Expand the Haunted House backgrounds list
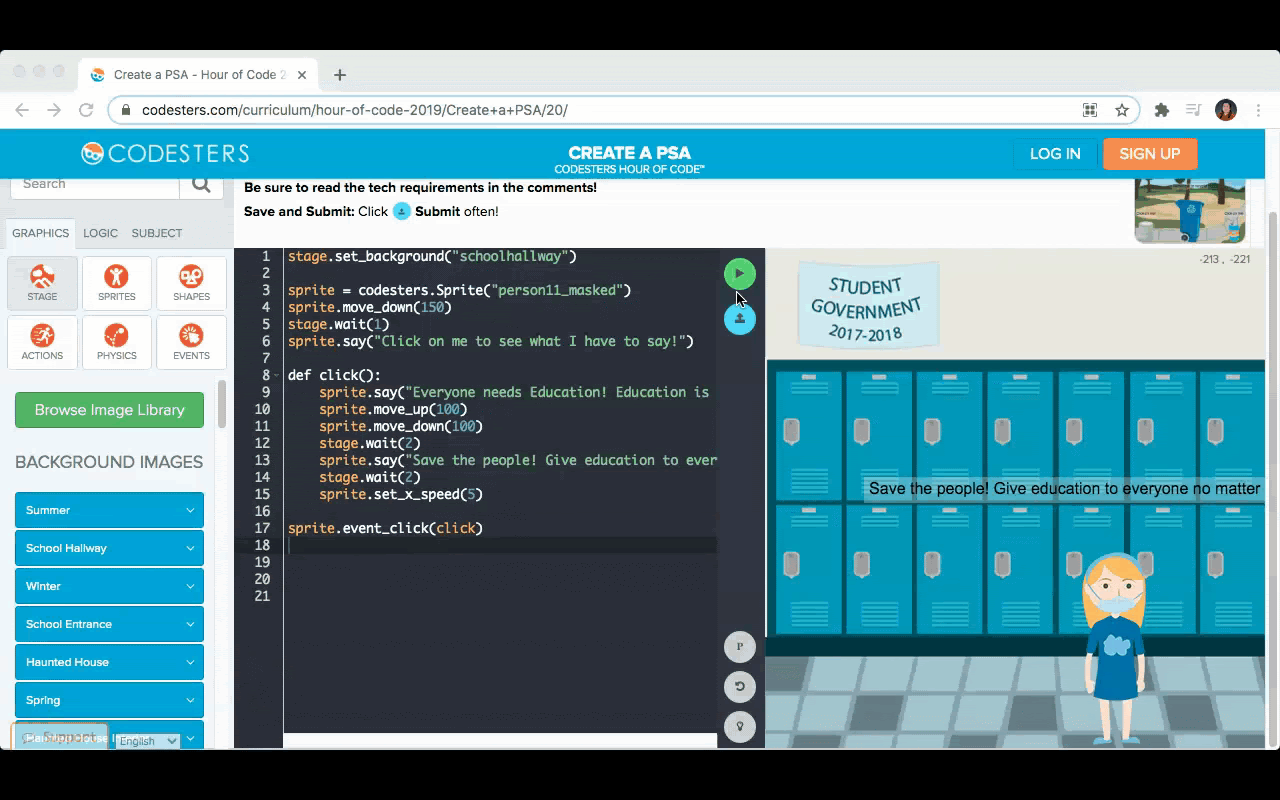The image size is (1280, 800). pos(109,662)
